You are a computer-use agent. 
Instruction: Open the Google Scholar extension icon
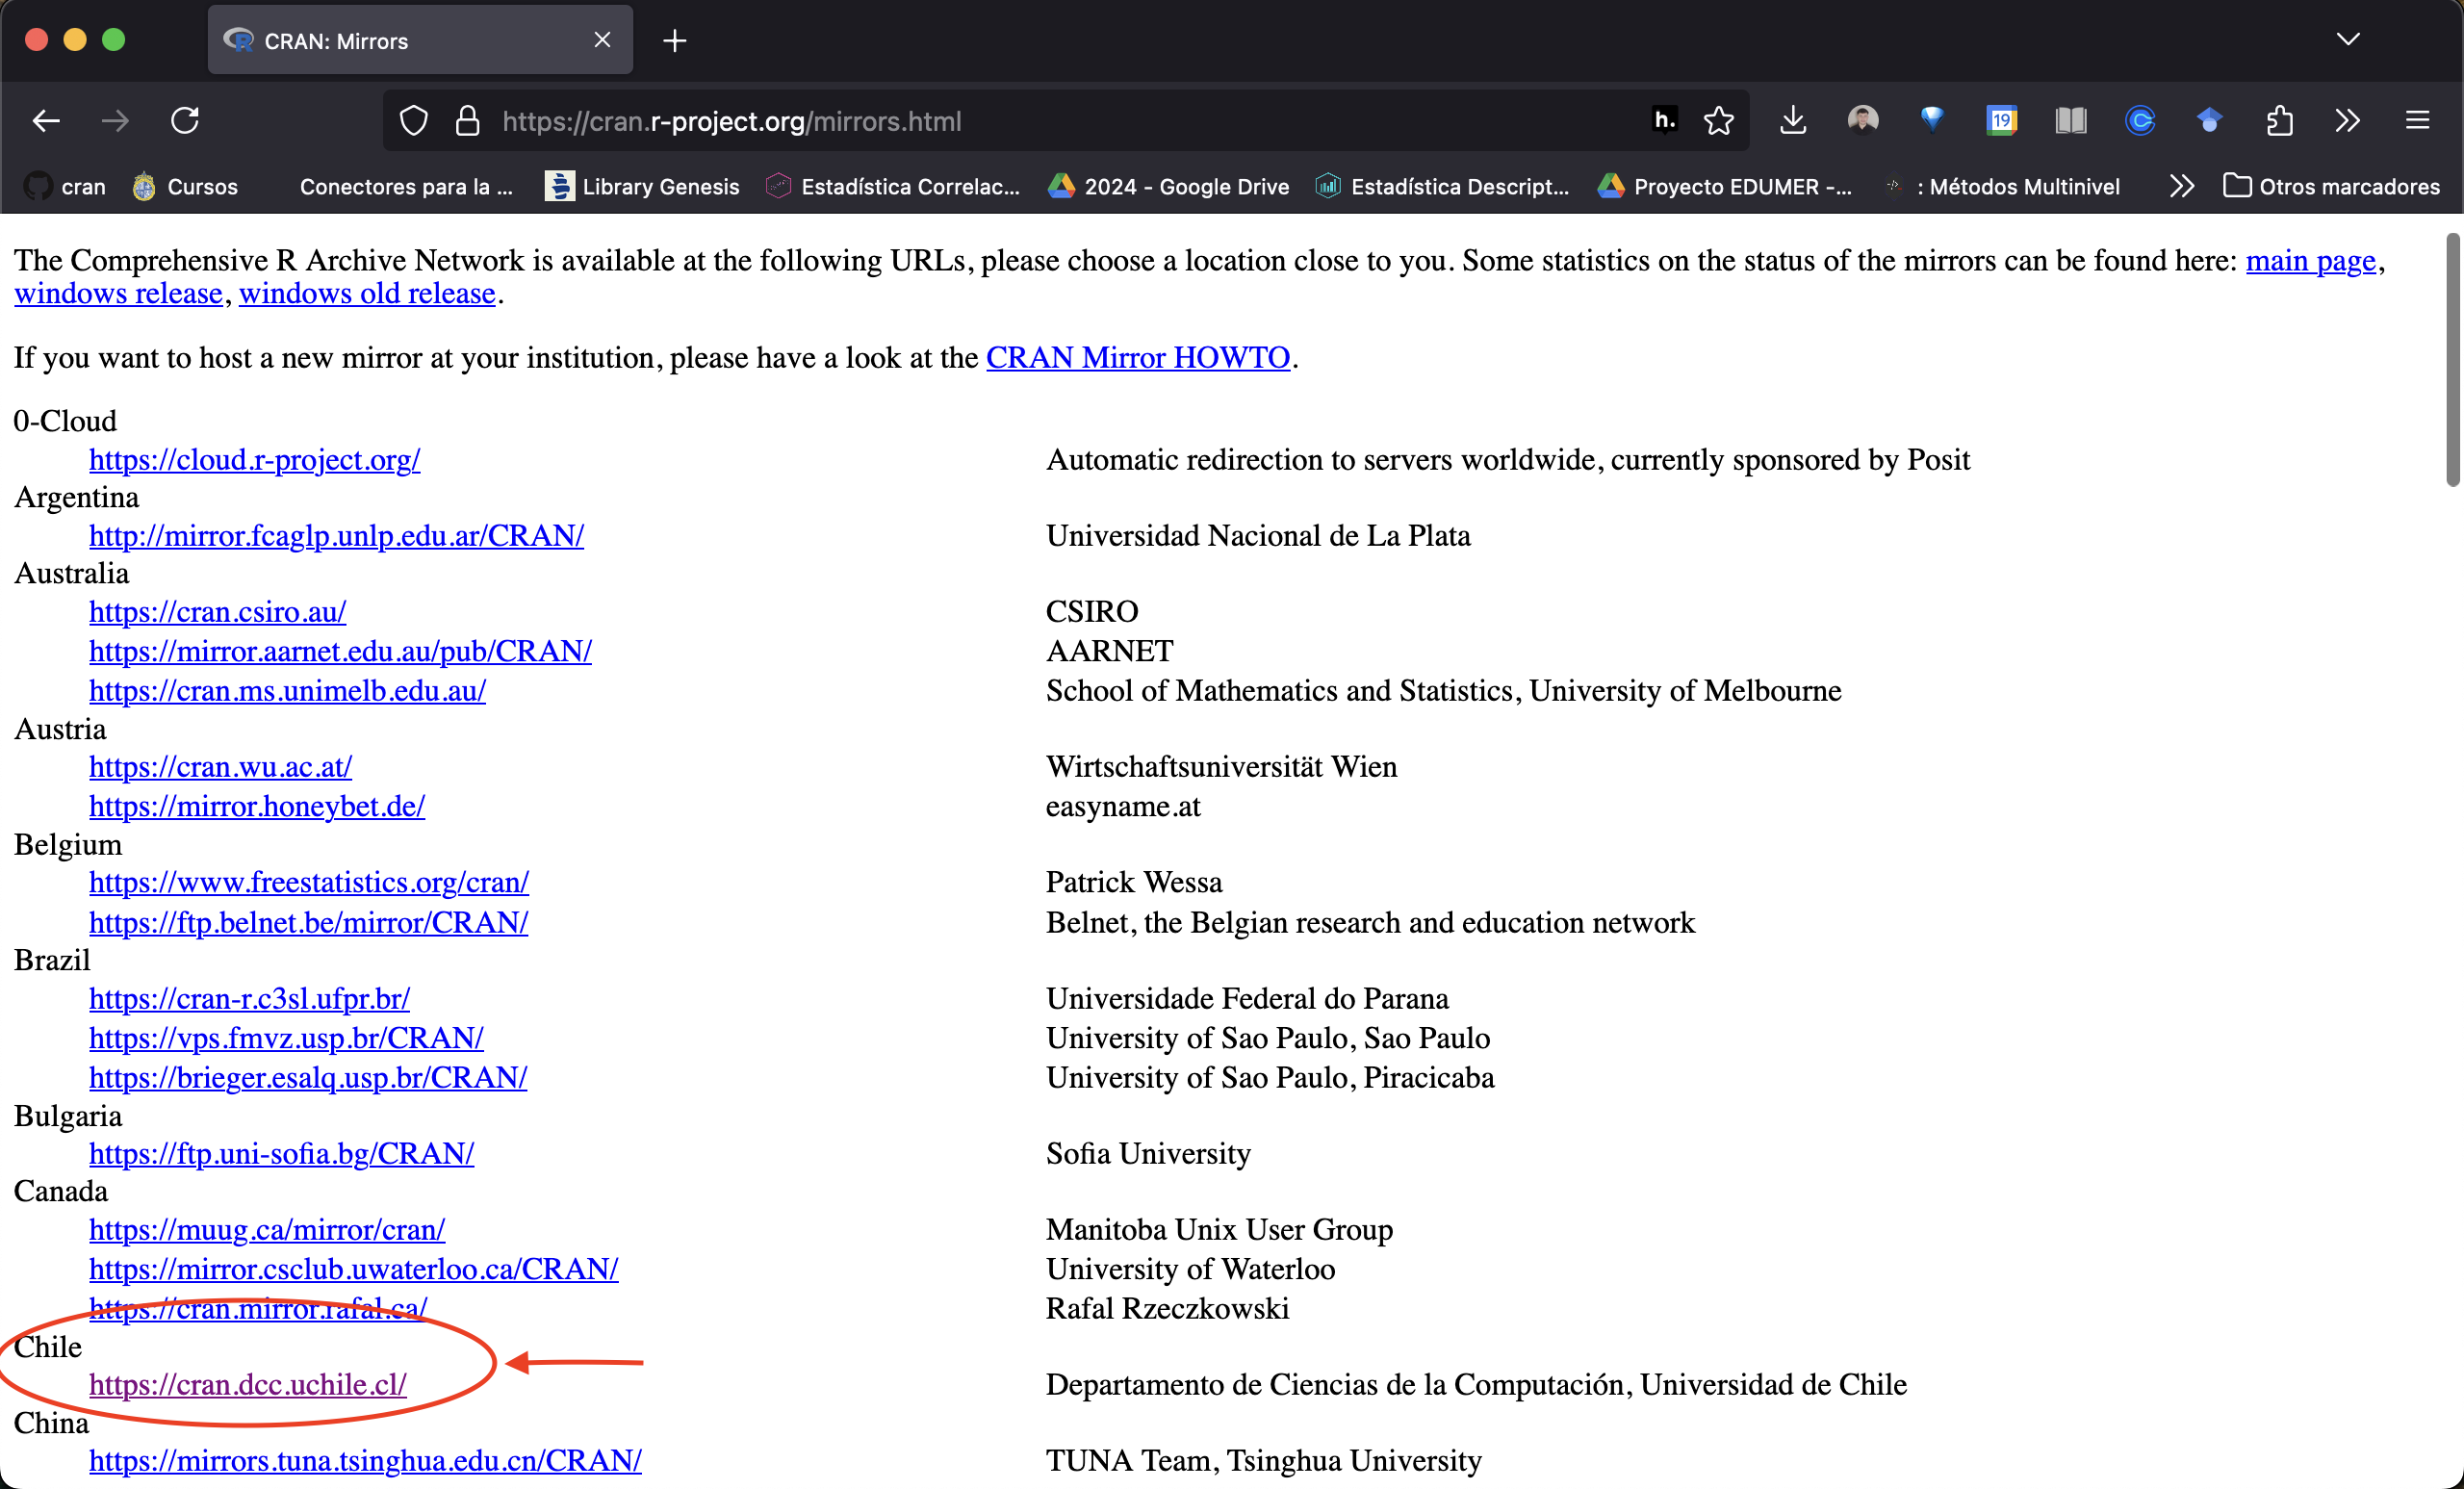pos(2209,121)
